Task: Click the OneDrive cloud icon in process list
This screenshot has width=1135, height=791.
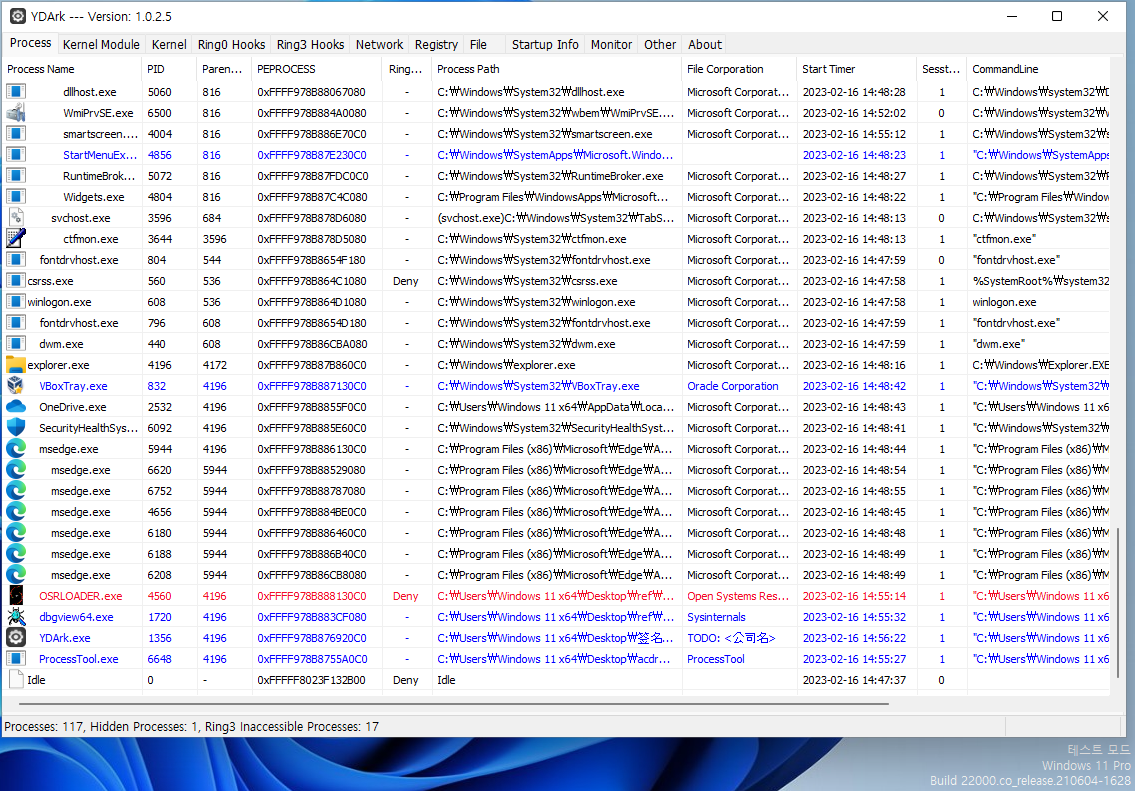Action: 16,407
